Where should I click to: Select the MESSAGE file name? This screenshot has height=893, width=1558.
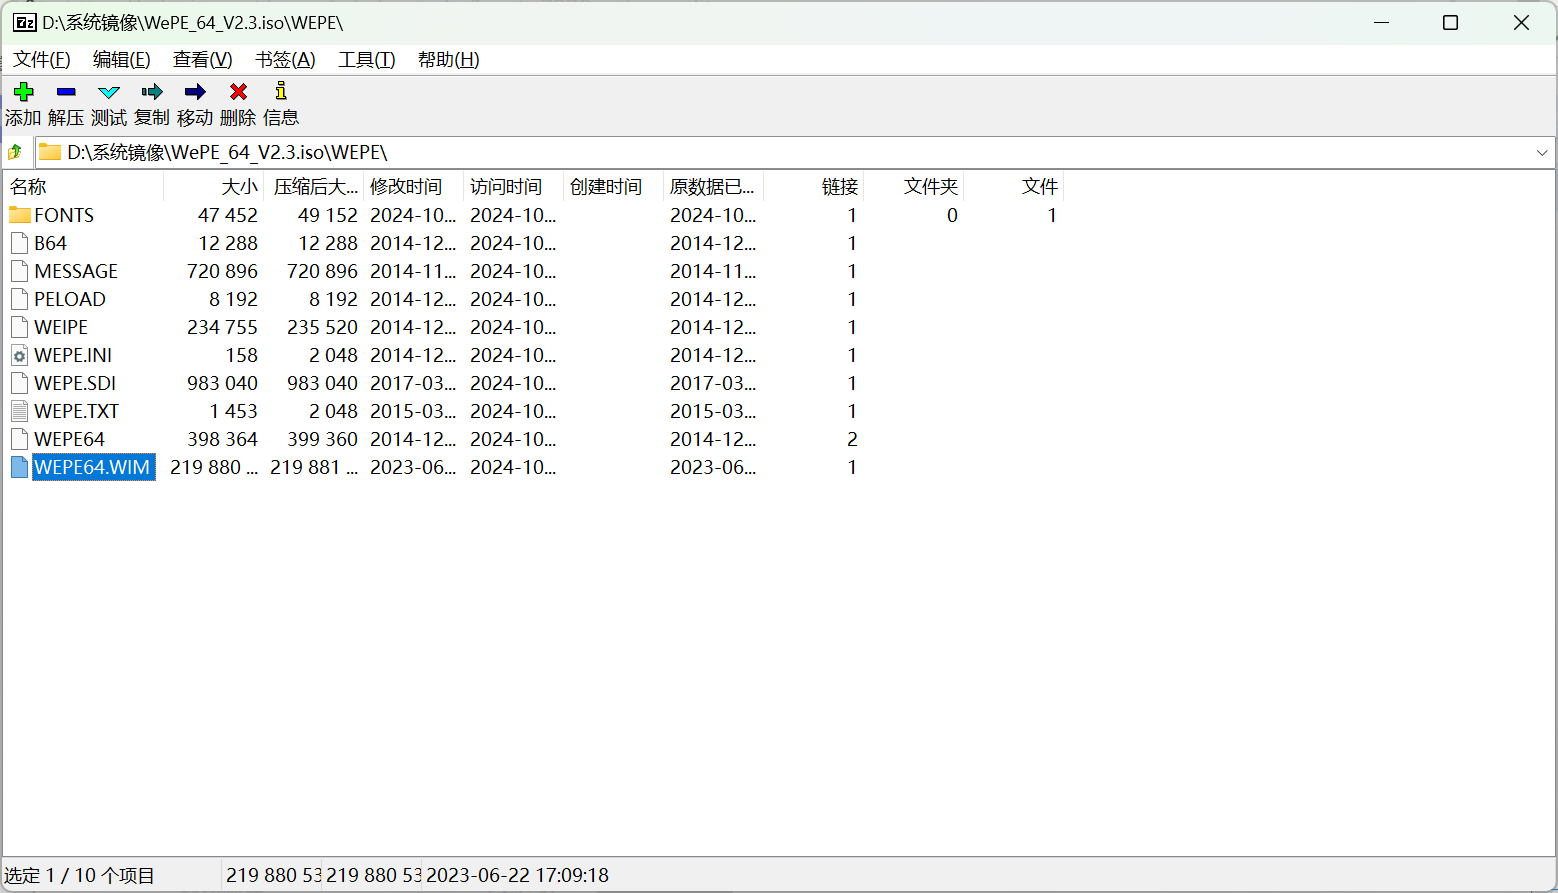[x=76, y=271]
